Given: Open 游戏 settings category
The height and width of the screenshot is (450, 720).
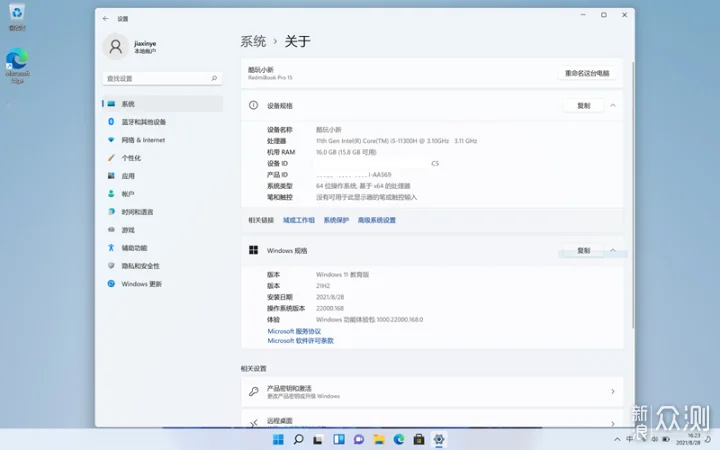Looking at the screenshot, I should click(162, 230).
